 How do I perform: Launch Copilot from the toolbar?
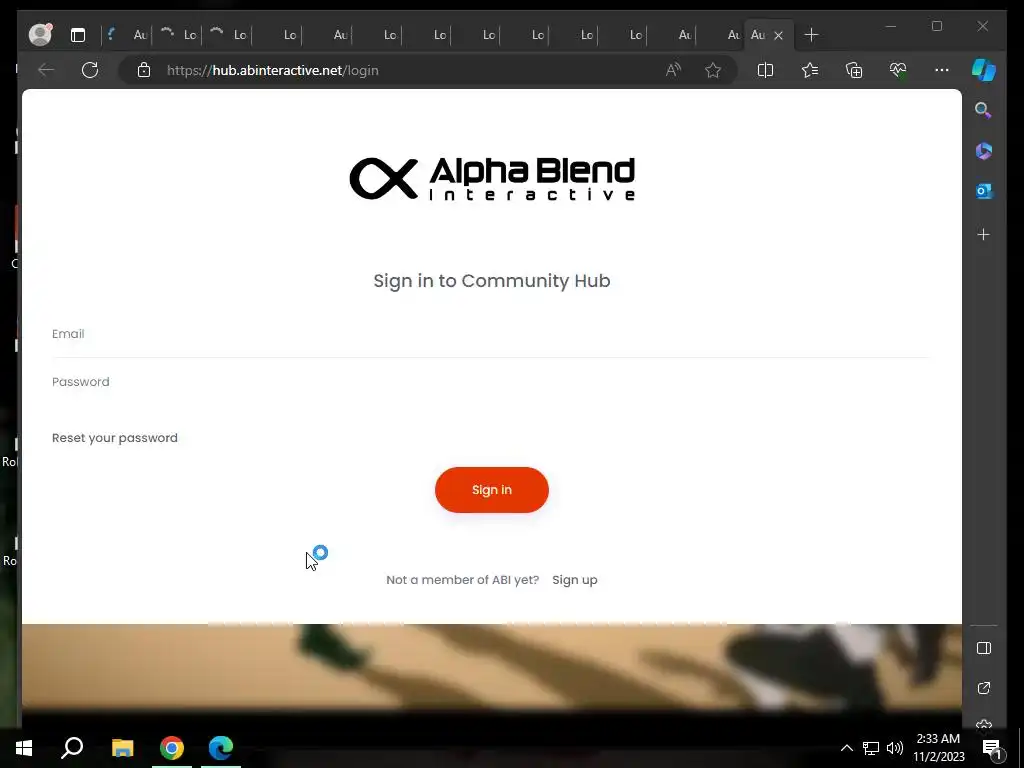pyautogui.click(x=984, y=70)
